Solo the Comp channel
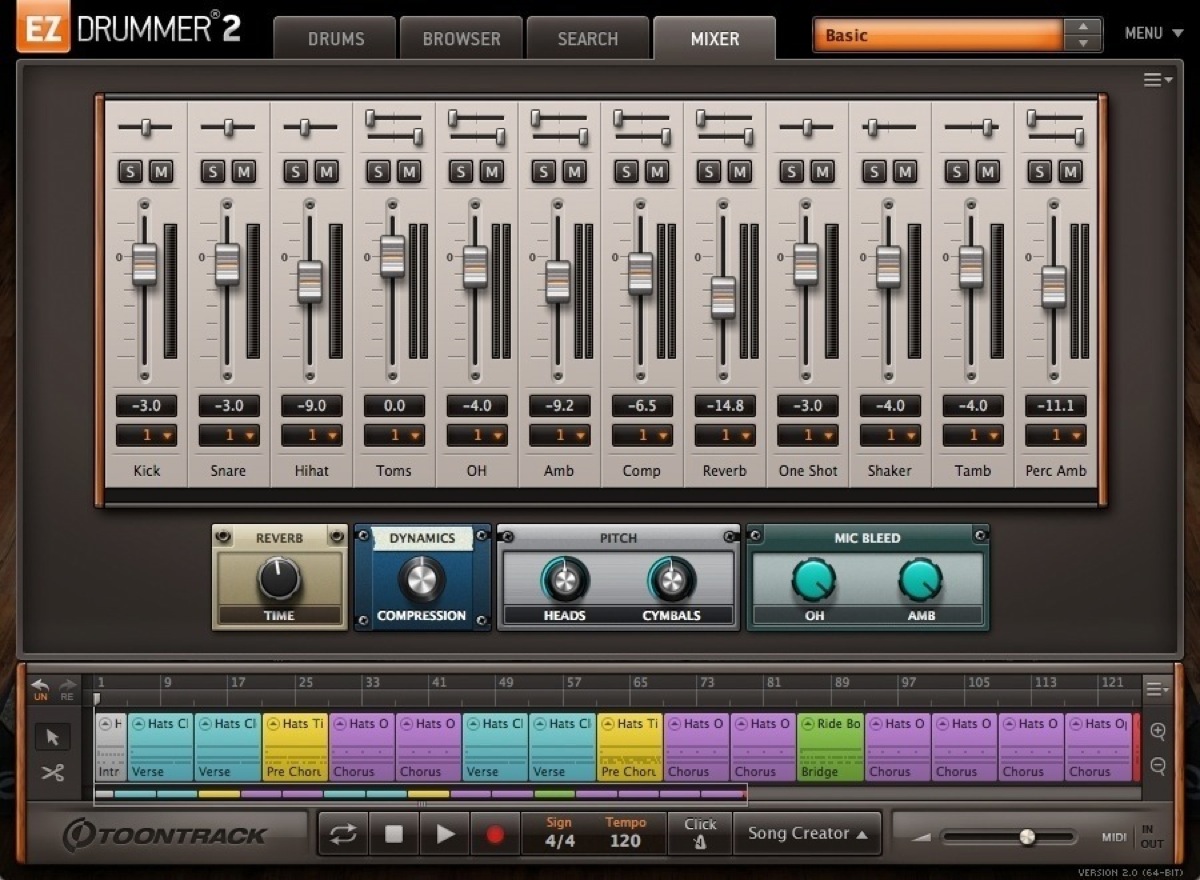 [x=626, y=172]
